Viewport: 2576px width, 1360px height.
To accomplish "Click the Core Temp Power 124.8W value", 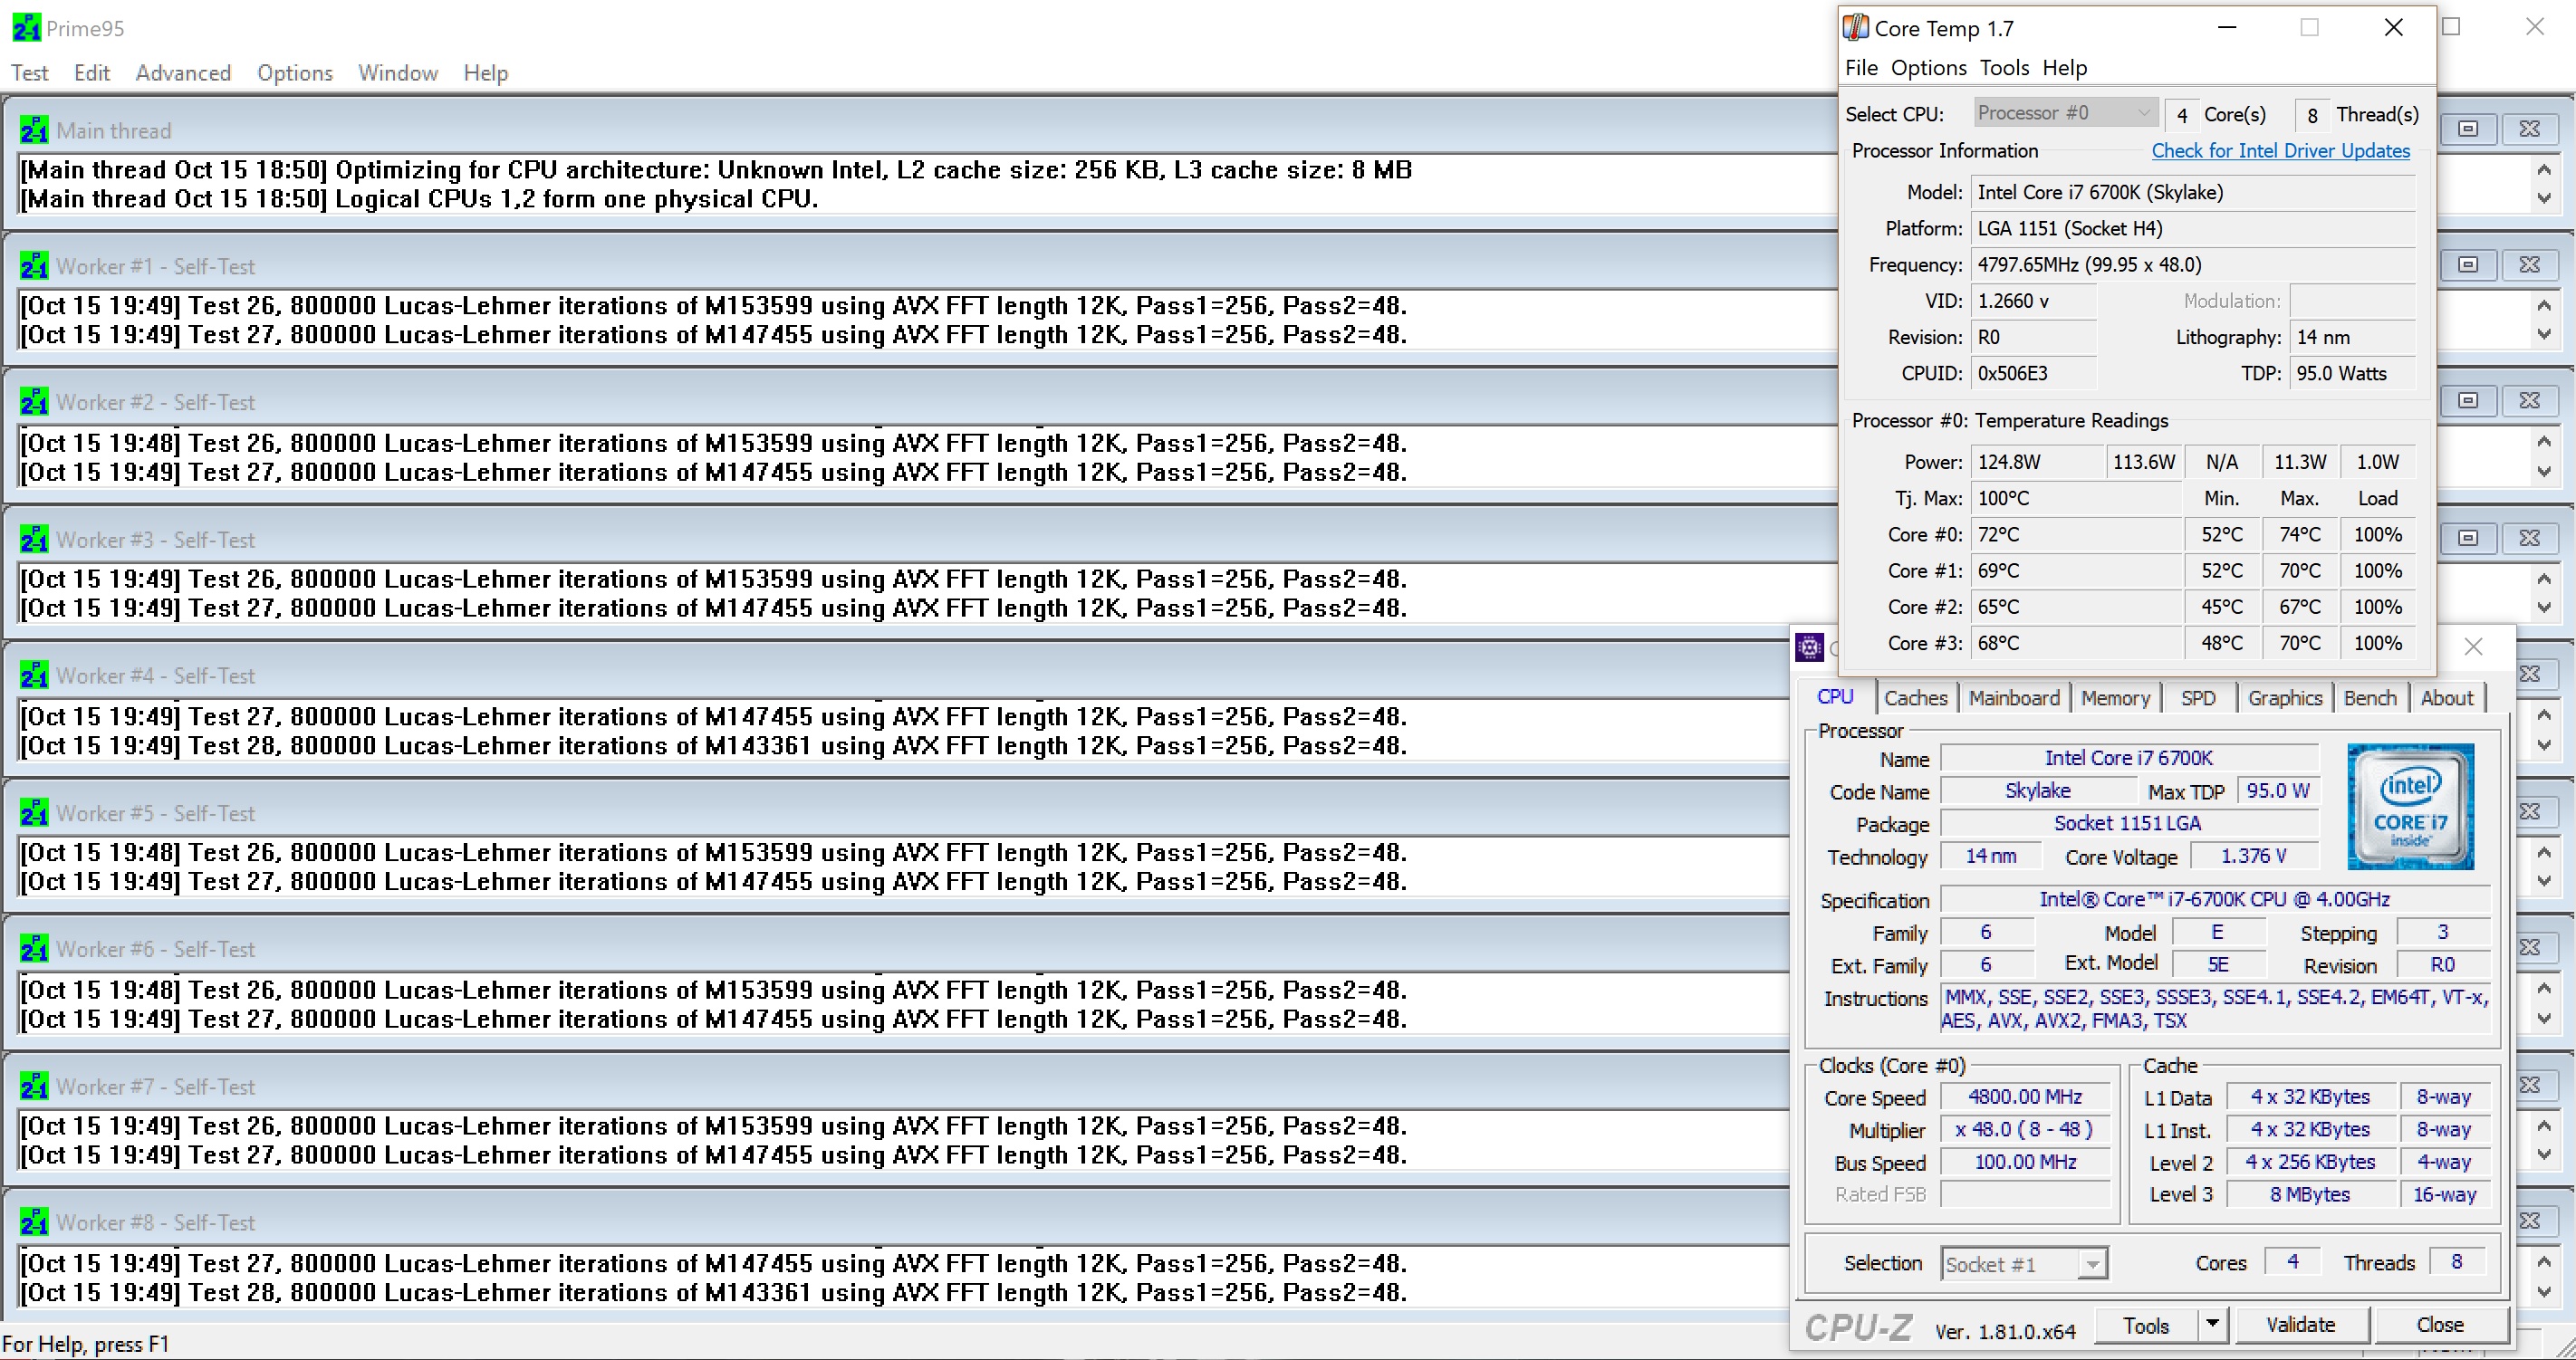I will (2036, 462).
